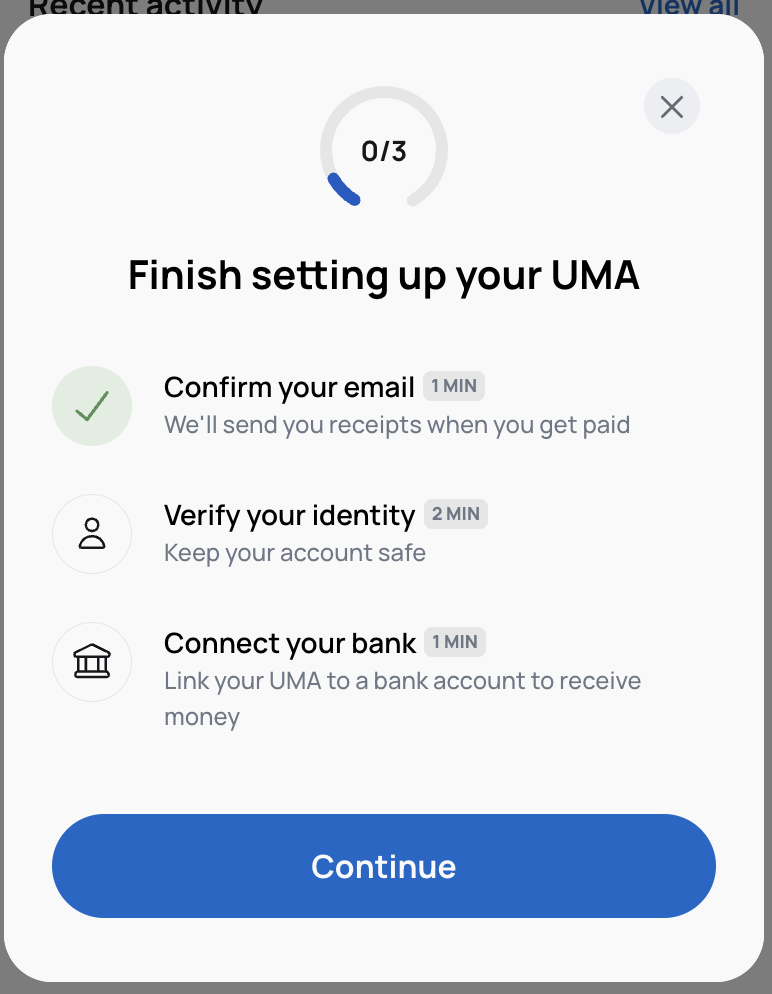Screen dimensions: 772x994
Task: Click the blue progress arc segment
Action: click(x=343, y=189)
